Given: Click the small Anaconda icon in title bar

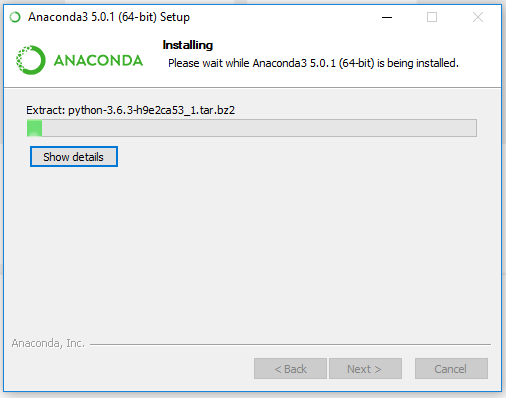Looking at the screenshot, I should 15,17.
